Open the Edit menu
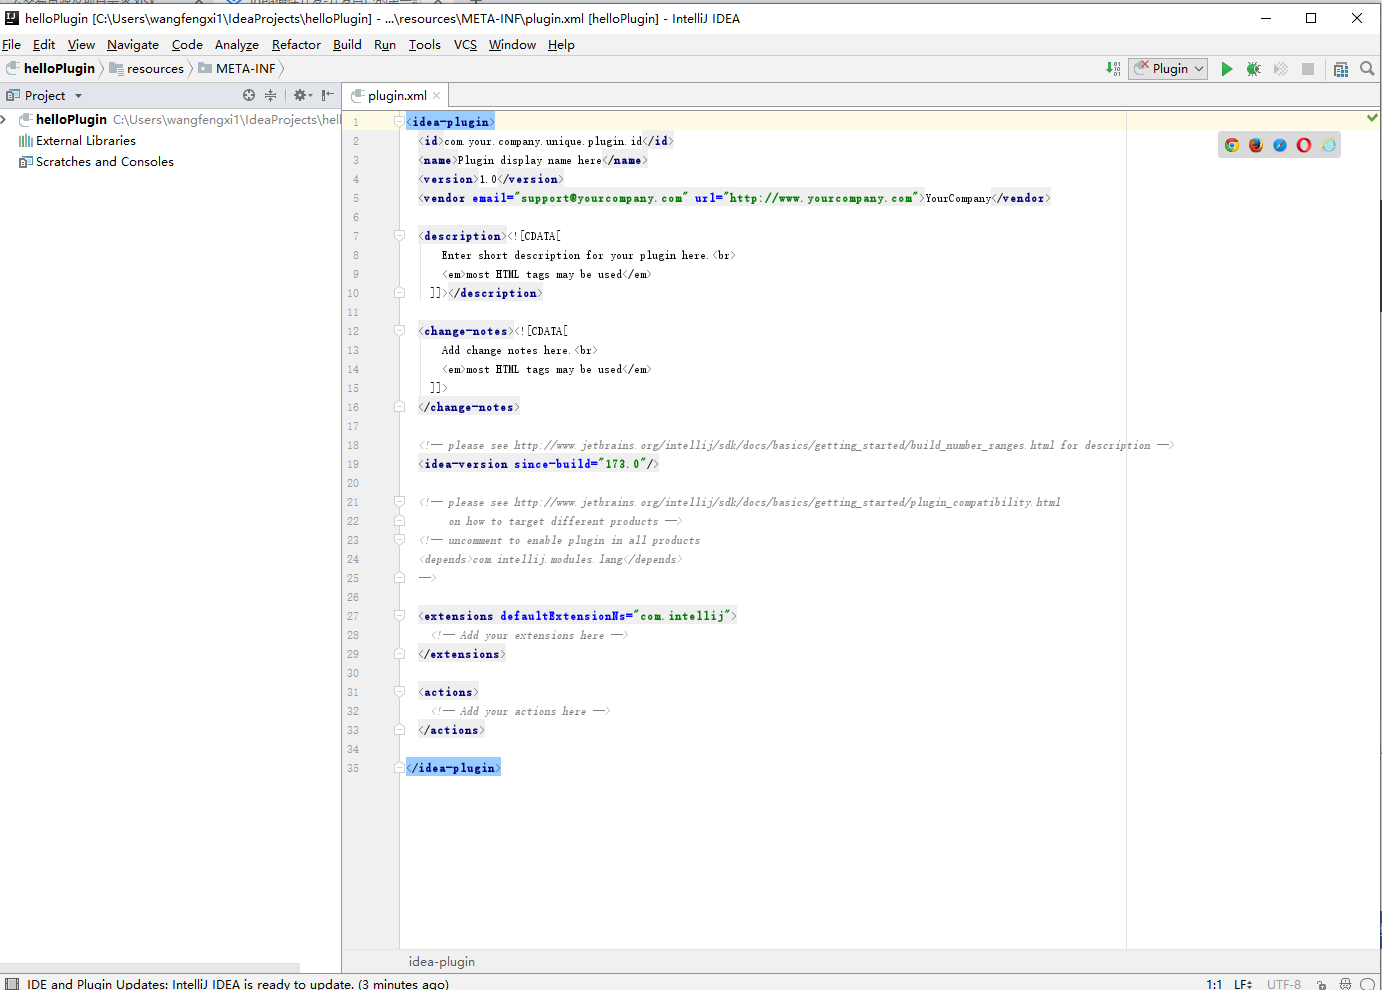 pos(44,45)
